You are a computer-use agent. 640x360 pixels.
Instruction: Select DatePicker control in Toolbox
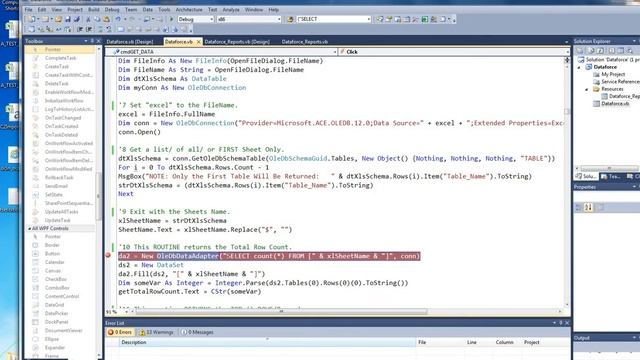tap(57, 313)
